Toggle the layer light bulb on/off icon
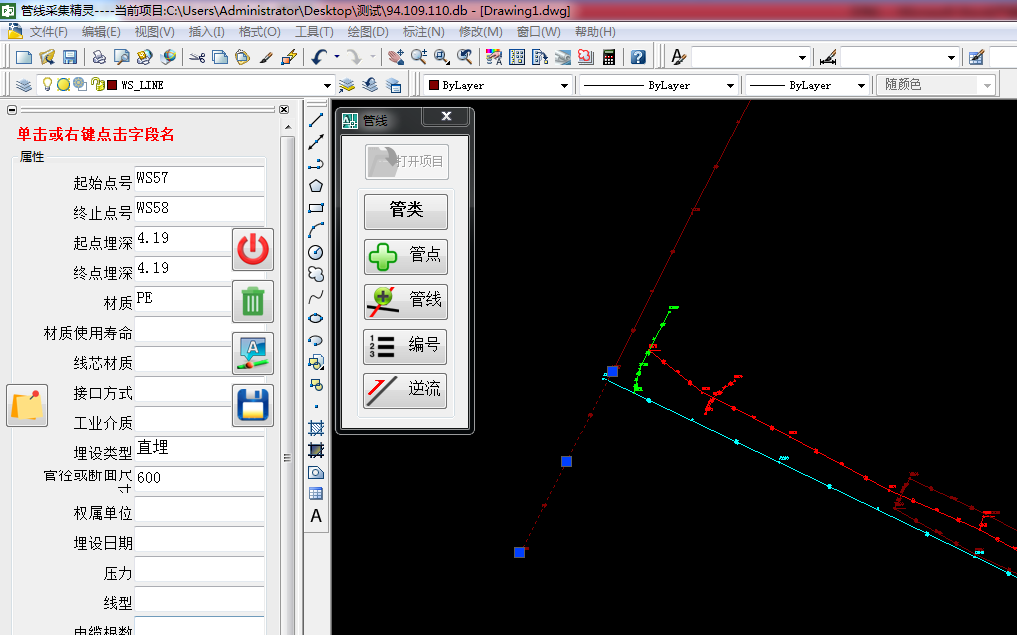The height and width of the screenshot is (635, 1017). [46, 85]
